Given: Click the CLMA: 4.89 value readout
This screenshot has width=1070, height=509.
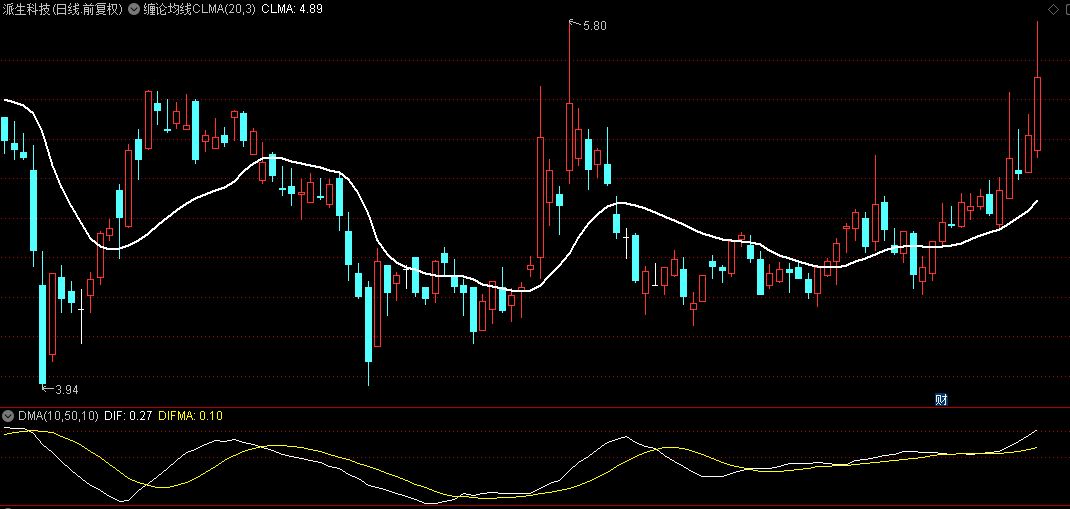Looking at the screenshot, I should pos(292,9).
